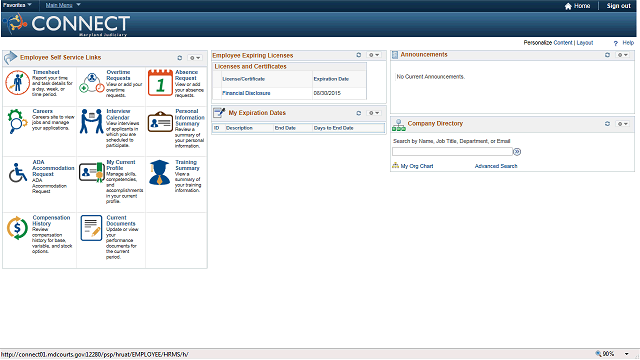The width and height of the screenshot is (640, 360).
Task: Click the My Org Chart icon
Action: click(395, 165)
